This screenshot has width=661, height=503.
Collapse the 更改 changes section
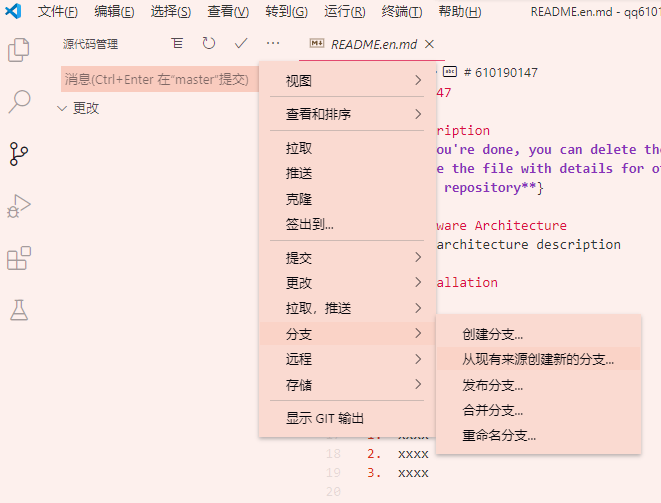pyautogui.click(x=62, y=108)
